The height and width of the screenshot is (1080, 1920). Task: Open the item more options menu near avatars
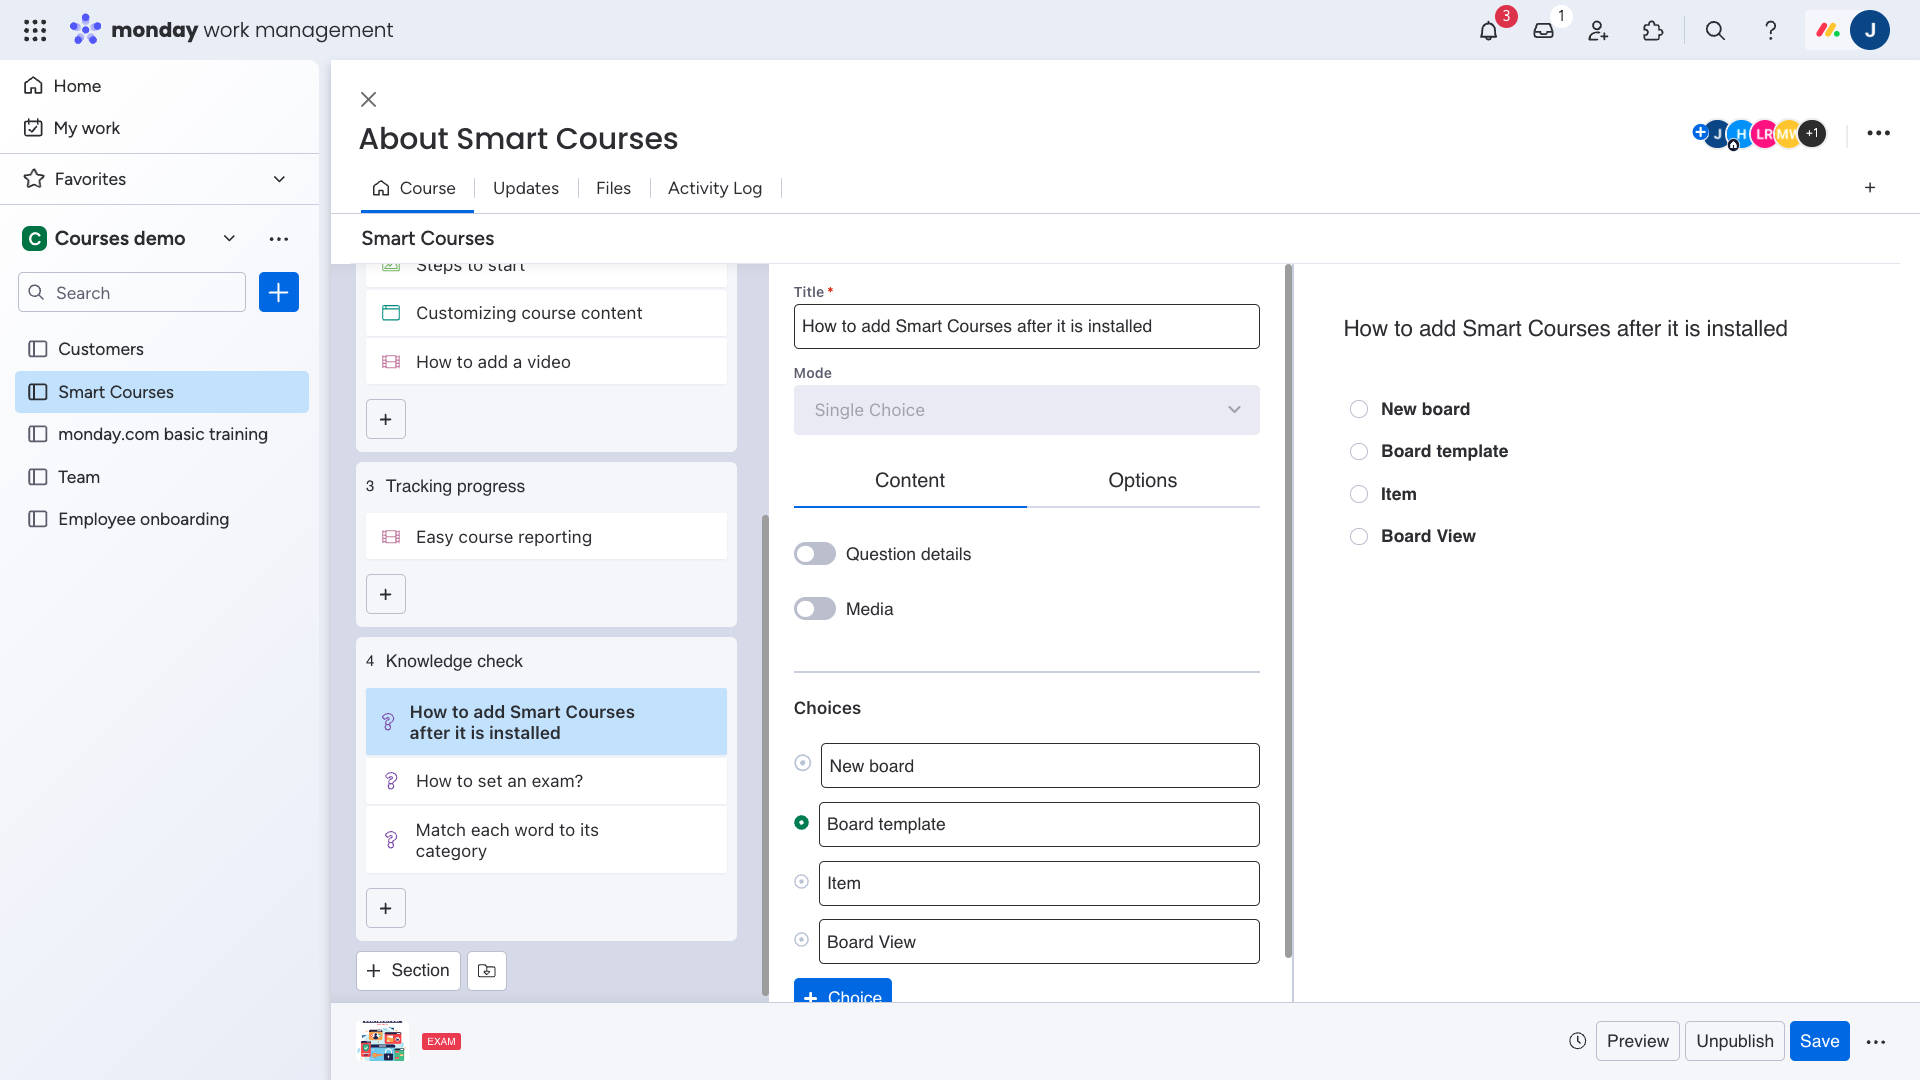click(x=1878, y=133)
